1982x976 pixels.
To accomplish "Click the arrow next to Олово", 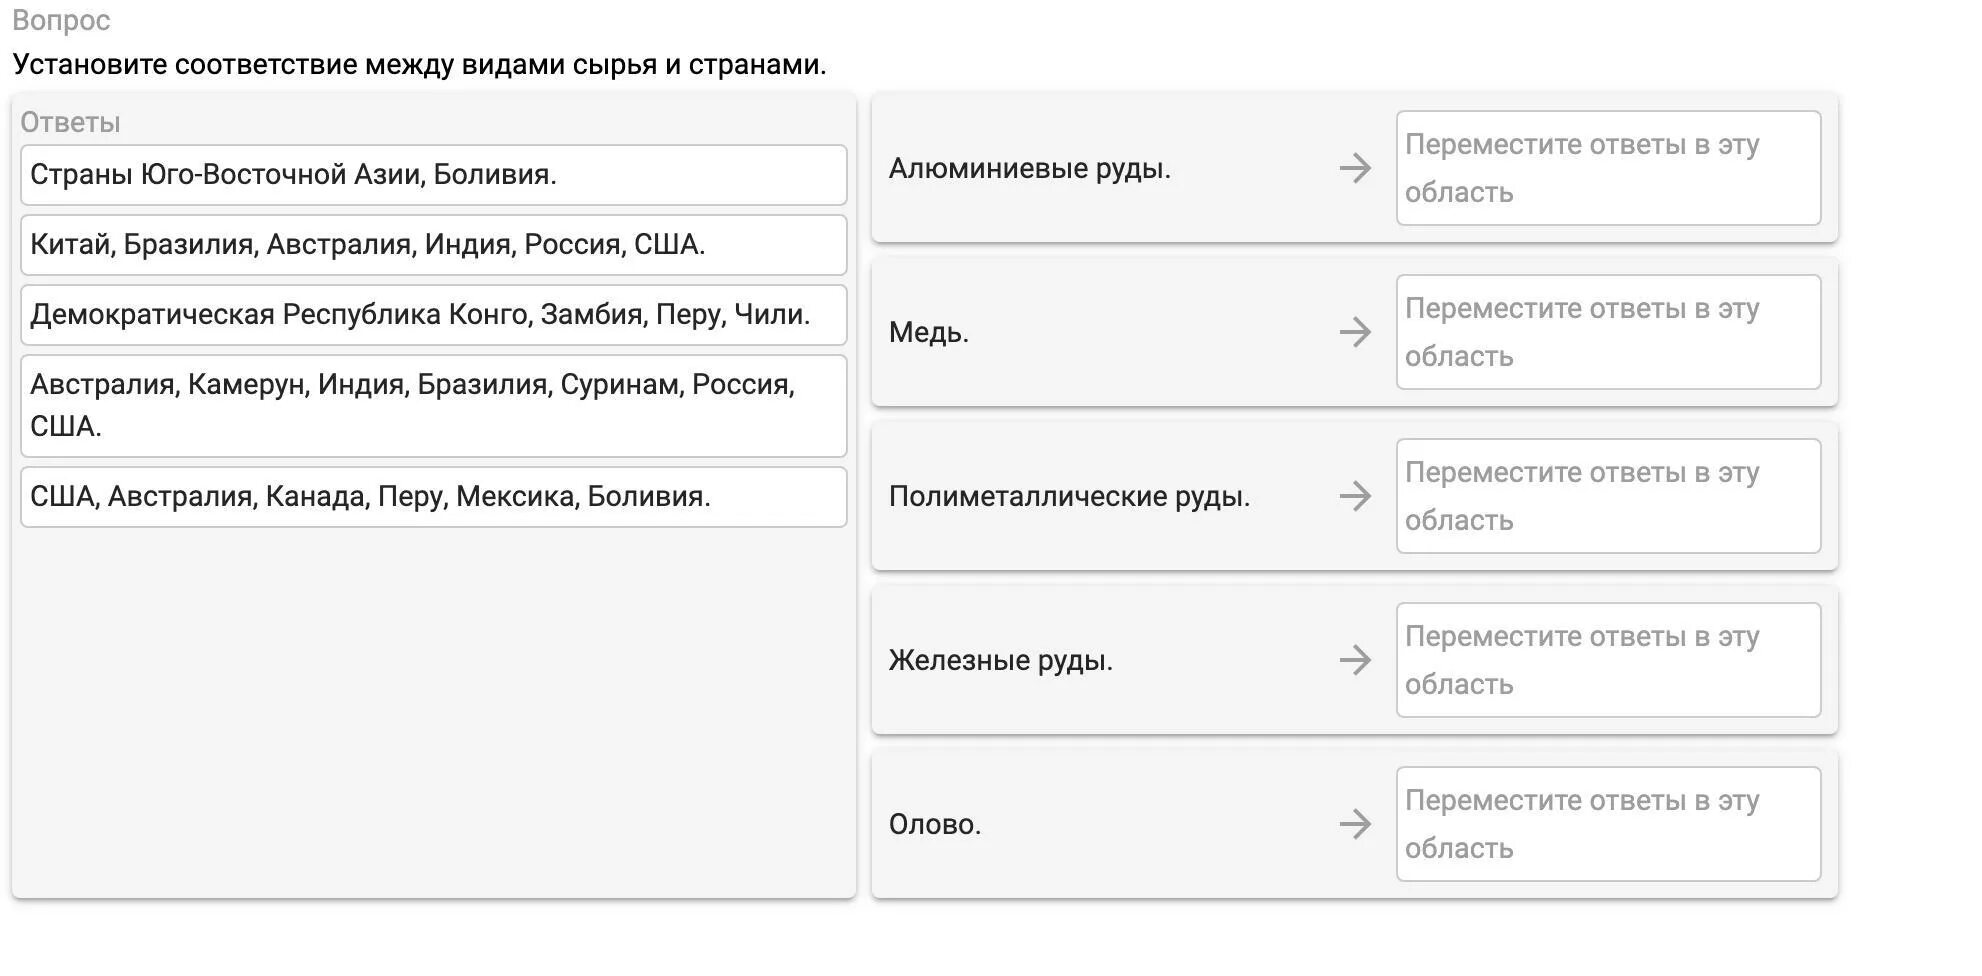I will coord(1355,824).
